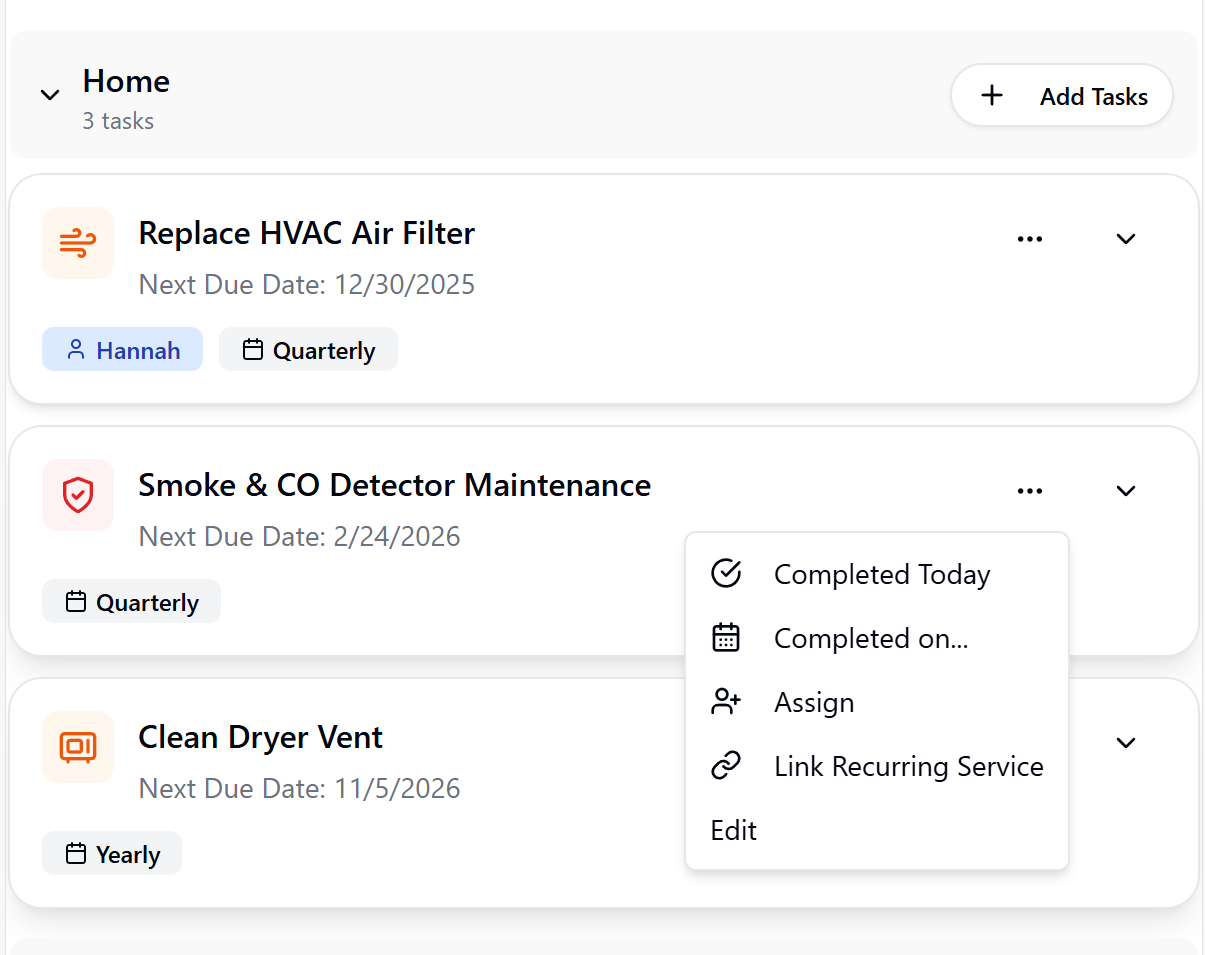Select the calendar icon next to Completed on...
1205x955 pixels.
click(x=725, y=637)
